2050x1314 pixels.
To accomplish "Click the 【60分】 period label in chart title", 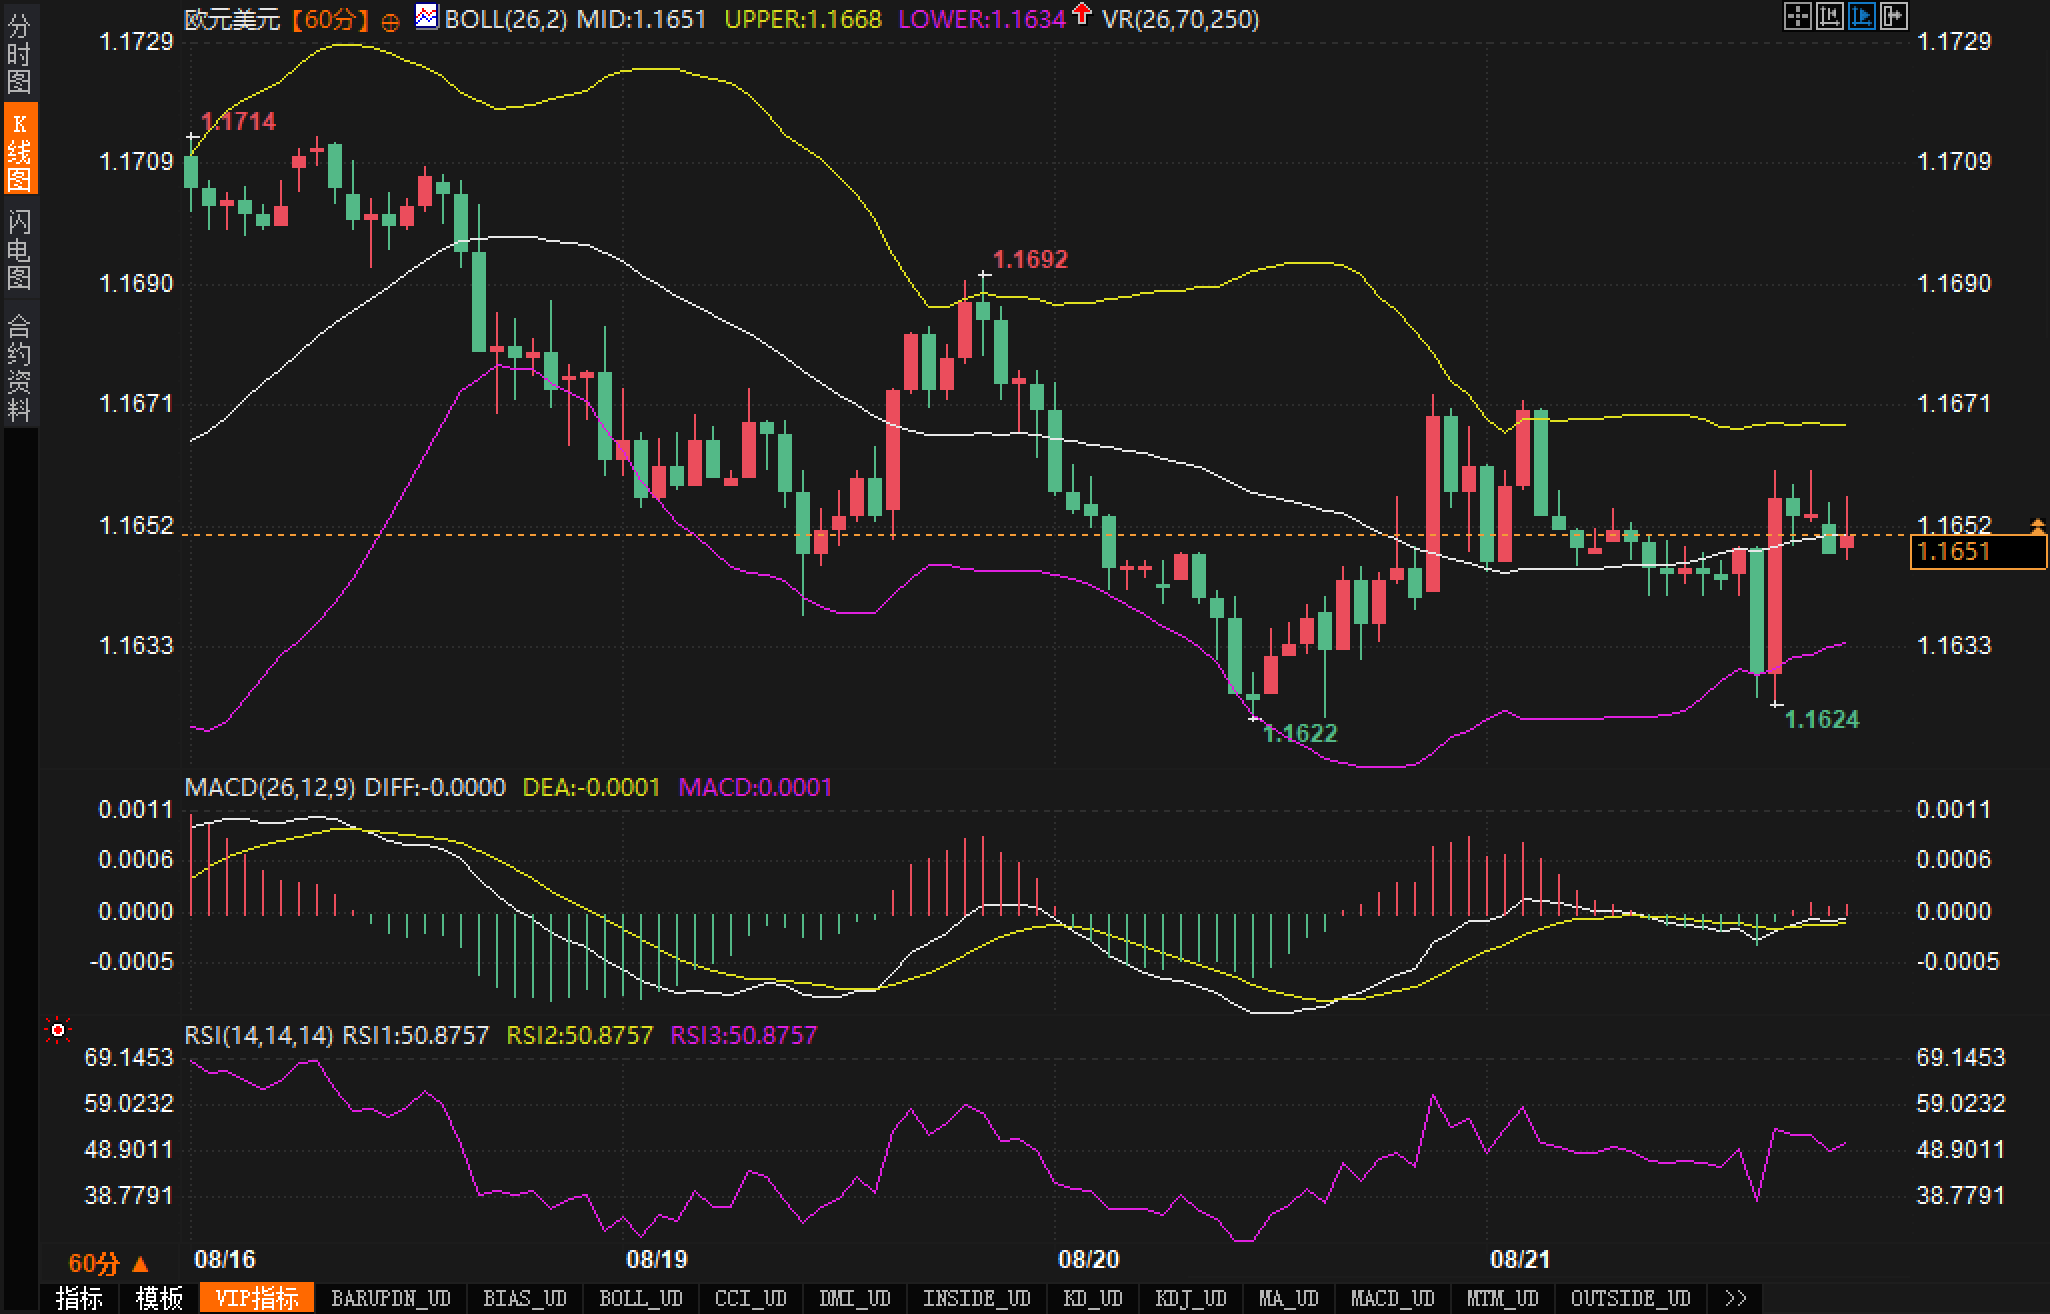I will [x=330, y=20].
